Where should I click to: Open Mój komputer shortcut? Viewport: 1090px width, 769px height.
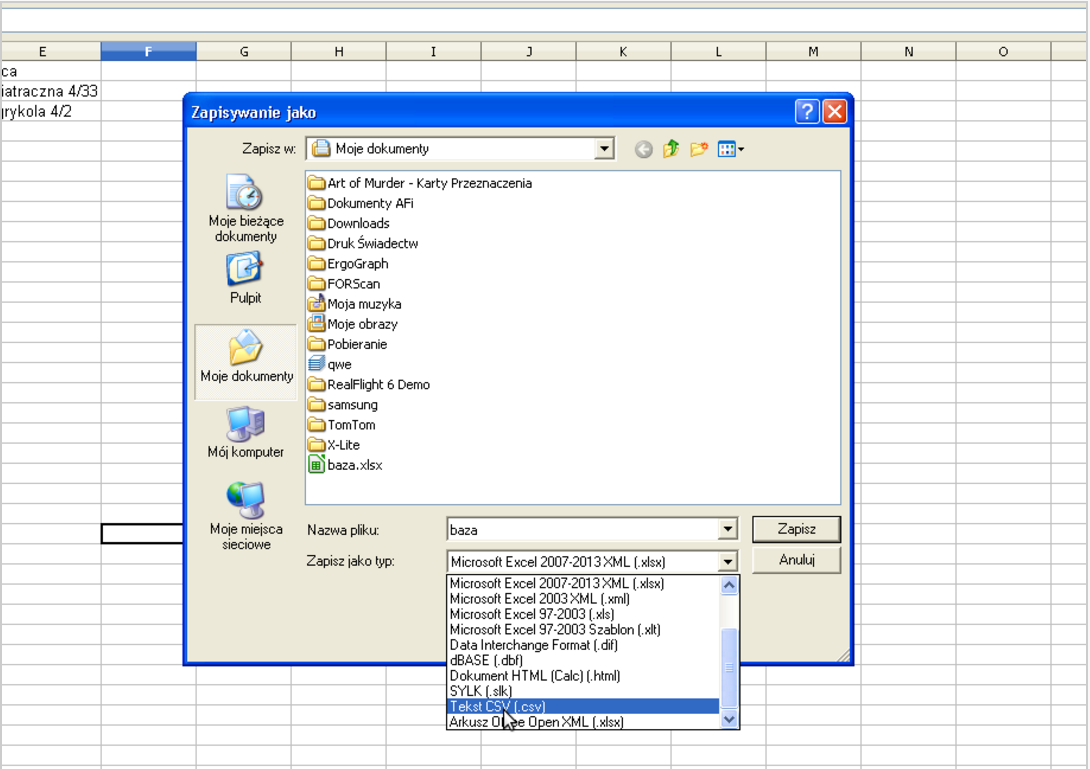[245, 433]
